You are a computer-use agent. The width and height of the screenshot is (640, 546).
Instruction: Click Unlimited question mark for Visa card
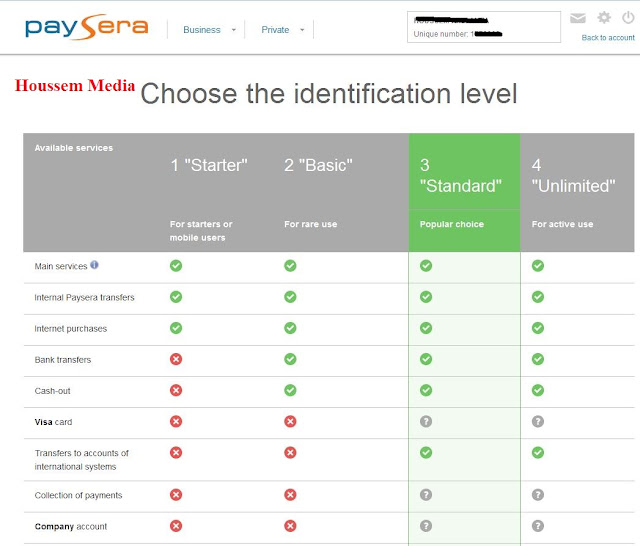(x=538, y=421)
